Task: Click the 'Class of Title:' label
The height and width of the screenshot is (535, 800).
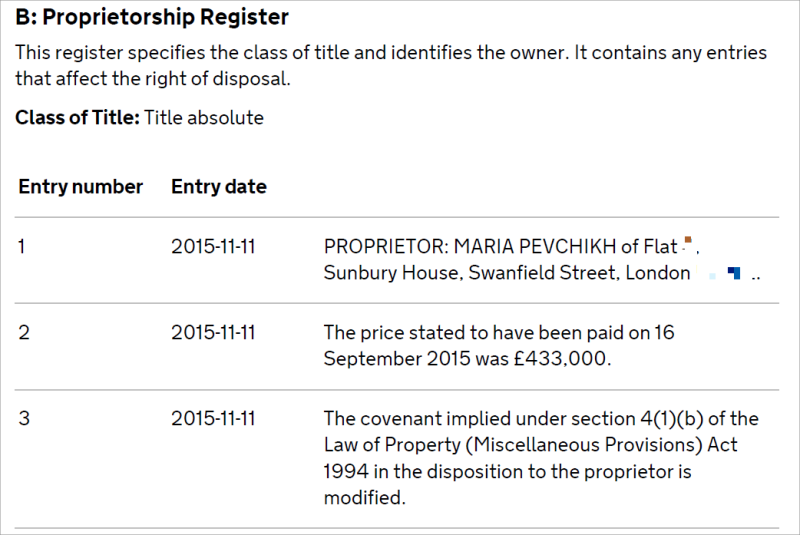Action: (x=77, y=118)
